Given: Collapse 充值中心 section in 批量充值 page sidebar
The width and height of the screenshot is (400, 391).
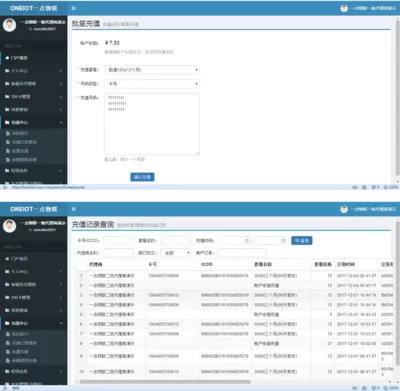Looking at the screenshot, I should coord(33,122).
